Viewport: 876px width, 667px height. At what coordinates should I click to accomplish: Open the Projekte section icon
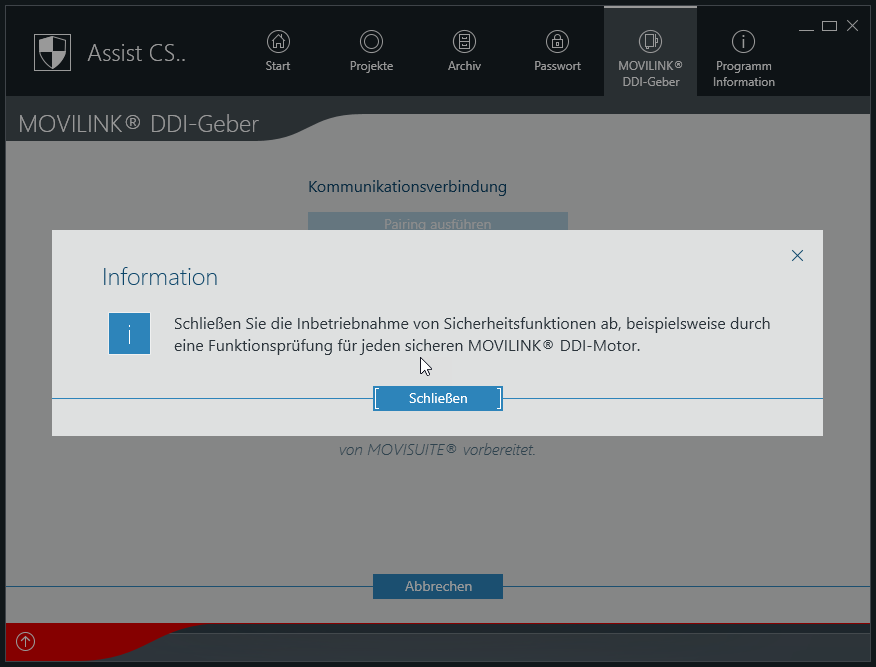click(371, 42)
